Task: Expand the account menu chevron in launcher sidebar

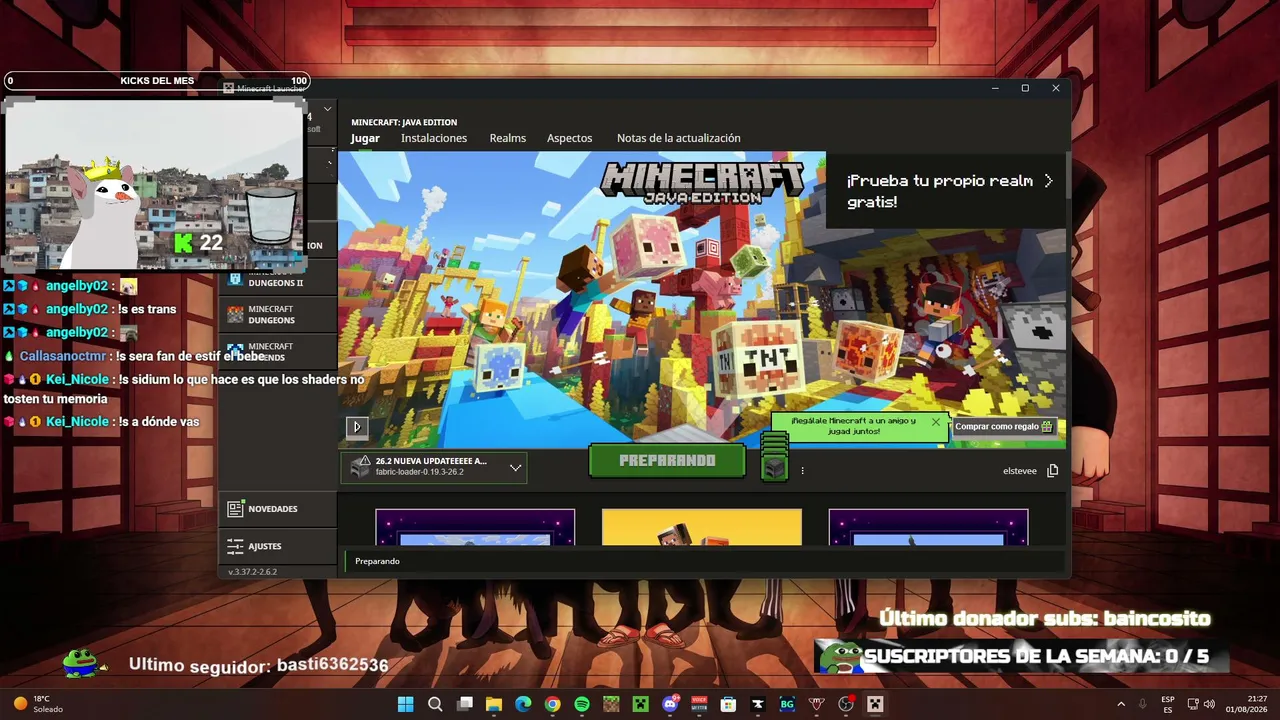Action: pyautogui.click(x=328, y=108)
